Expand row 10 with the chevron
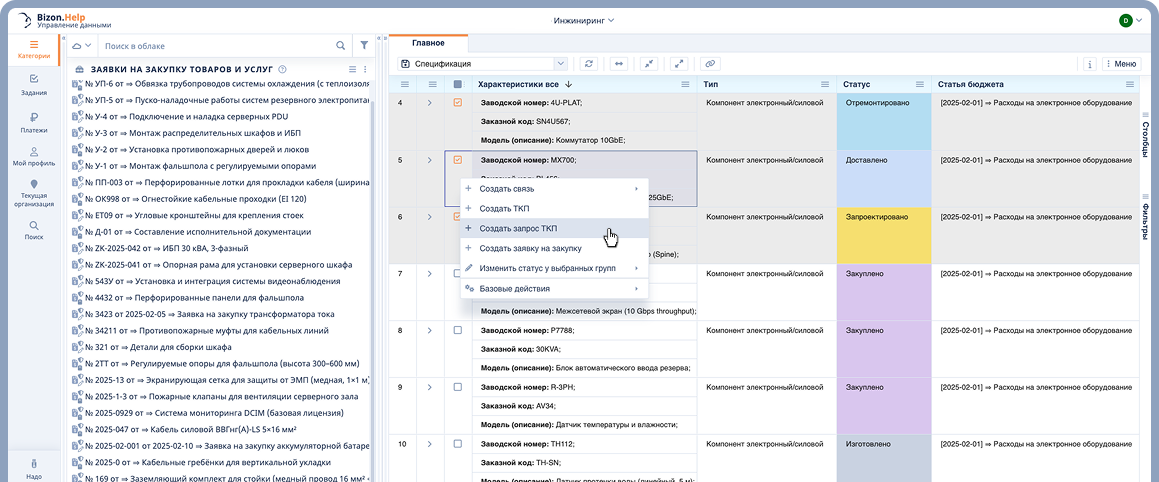The height and width of the screenshot is (482, 1159). click(x=429, y=444)
